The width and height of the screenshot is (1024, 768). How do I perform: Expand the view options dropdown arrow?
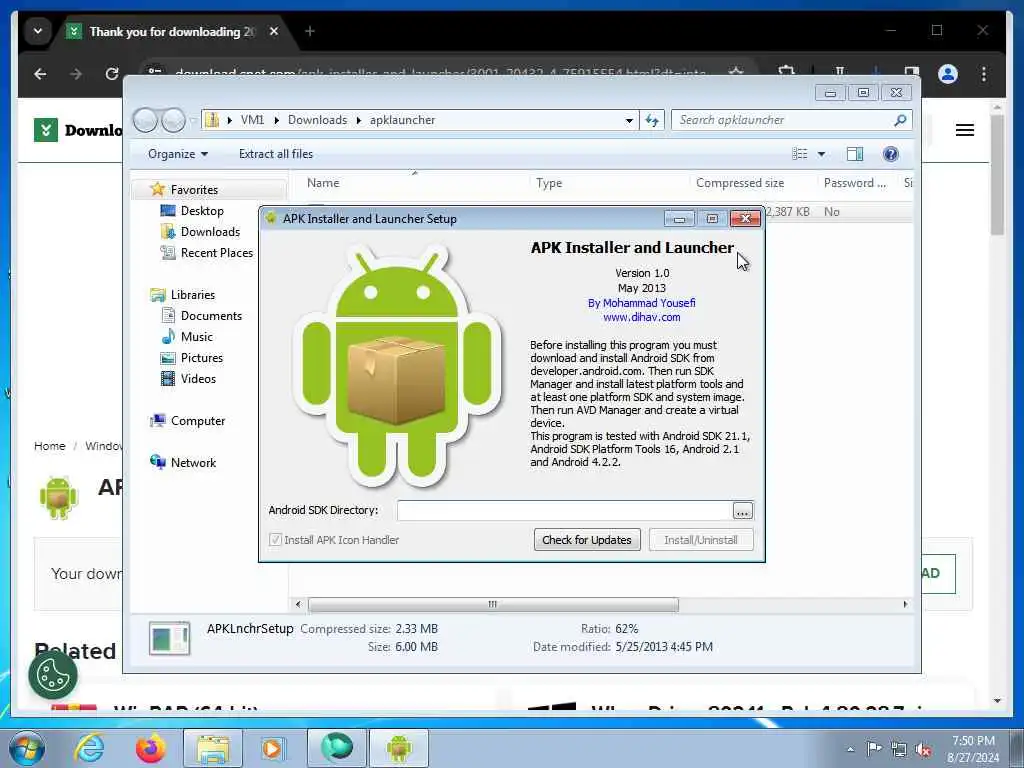click(x=821, y=154)
